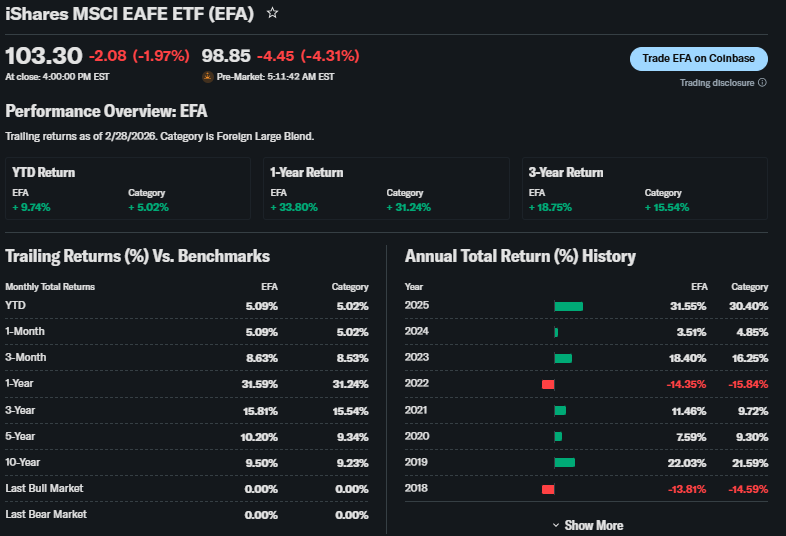Click the star icon to follow EFA
This screenshot has width=786, height=536.
(x=273, y=14)
